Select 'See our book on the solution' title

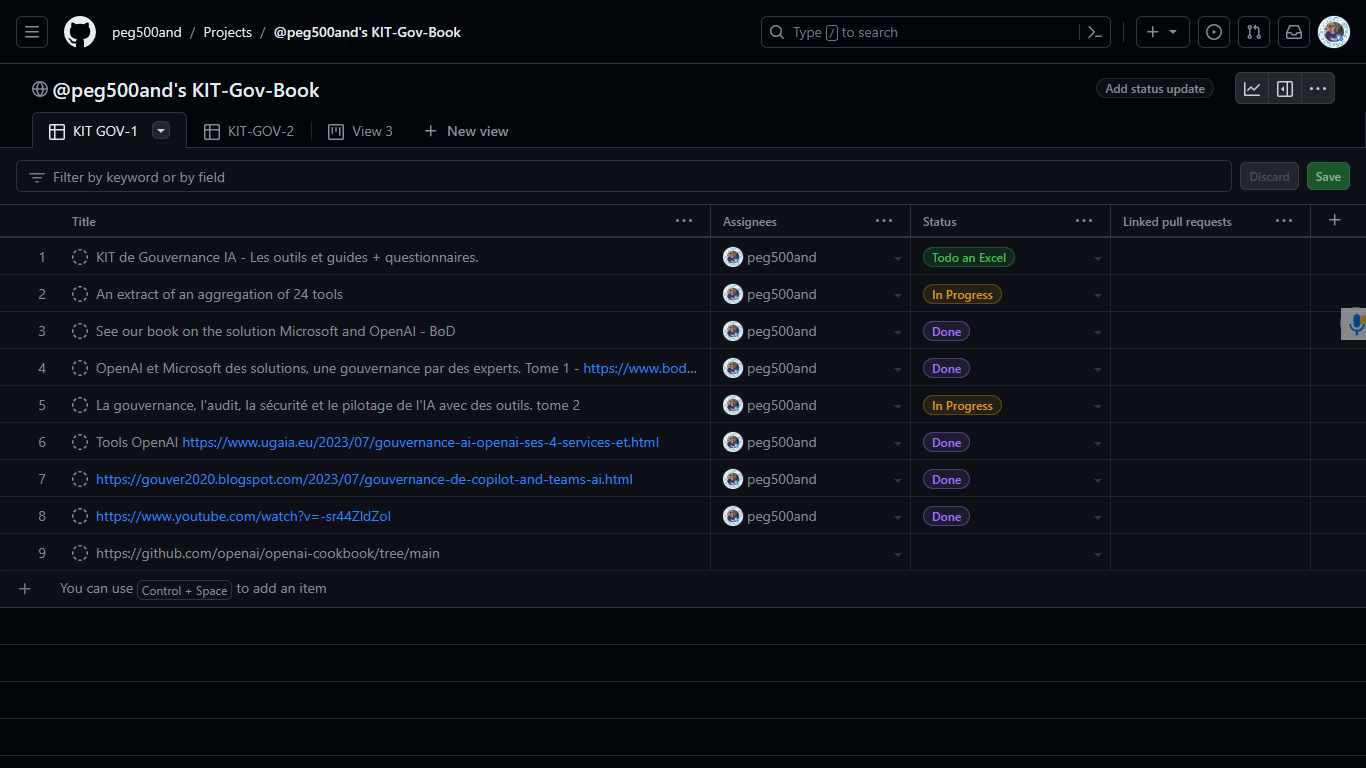coord(276,331)
